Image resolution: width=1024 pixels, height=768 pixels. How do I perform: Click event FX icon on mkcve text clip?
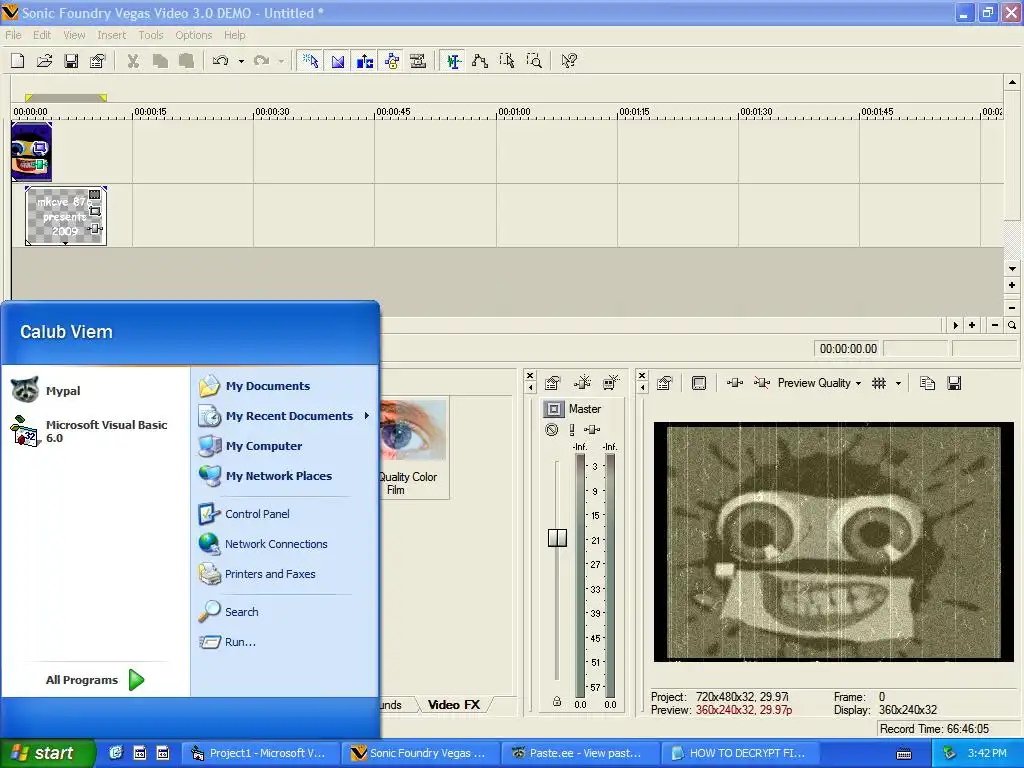pyautogui.click(x=95, y=229)
